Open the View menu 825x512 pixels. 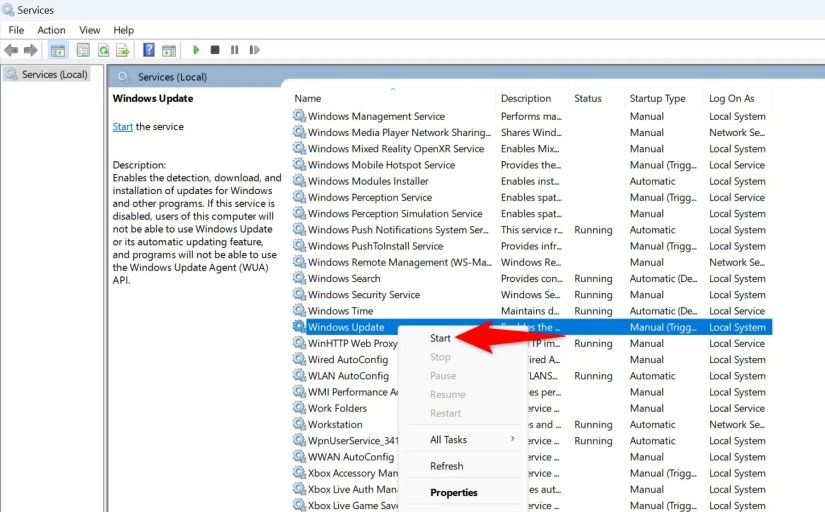89,30
